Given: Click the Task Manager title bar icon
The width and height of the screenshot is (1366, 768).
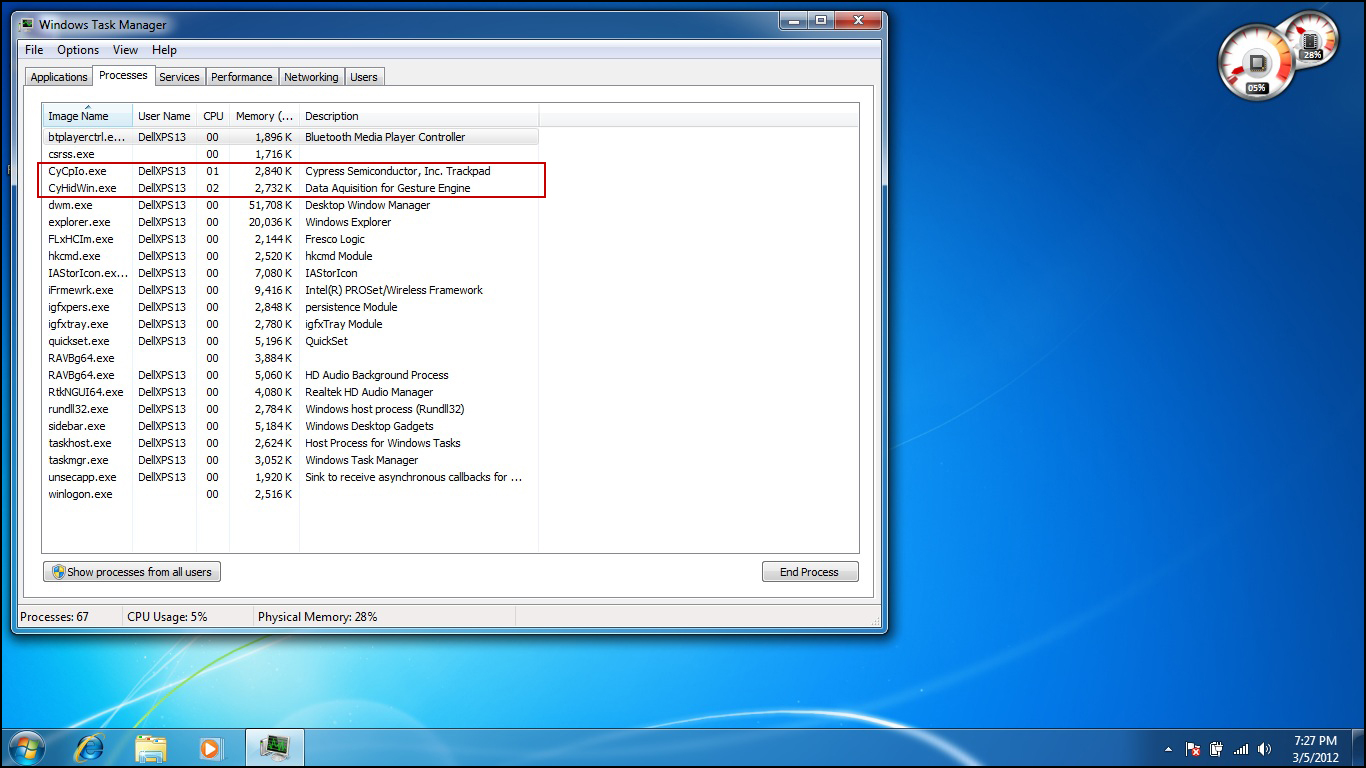Looking at the screenshot, I should pos(27,24).
